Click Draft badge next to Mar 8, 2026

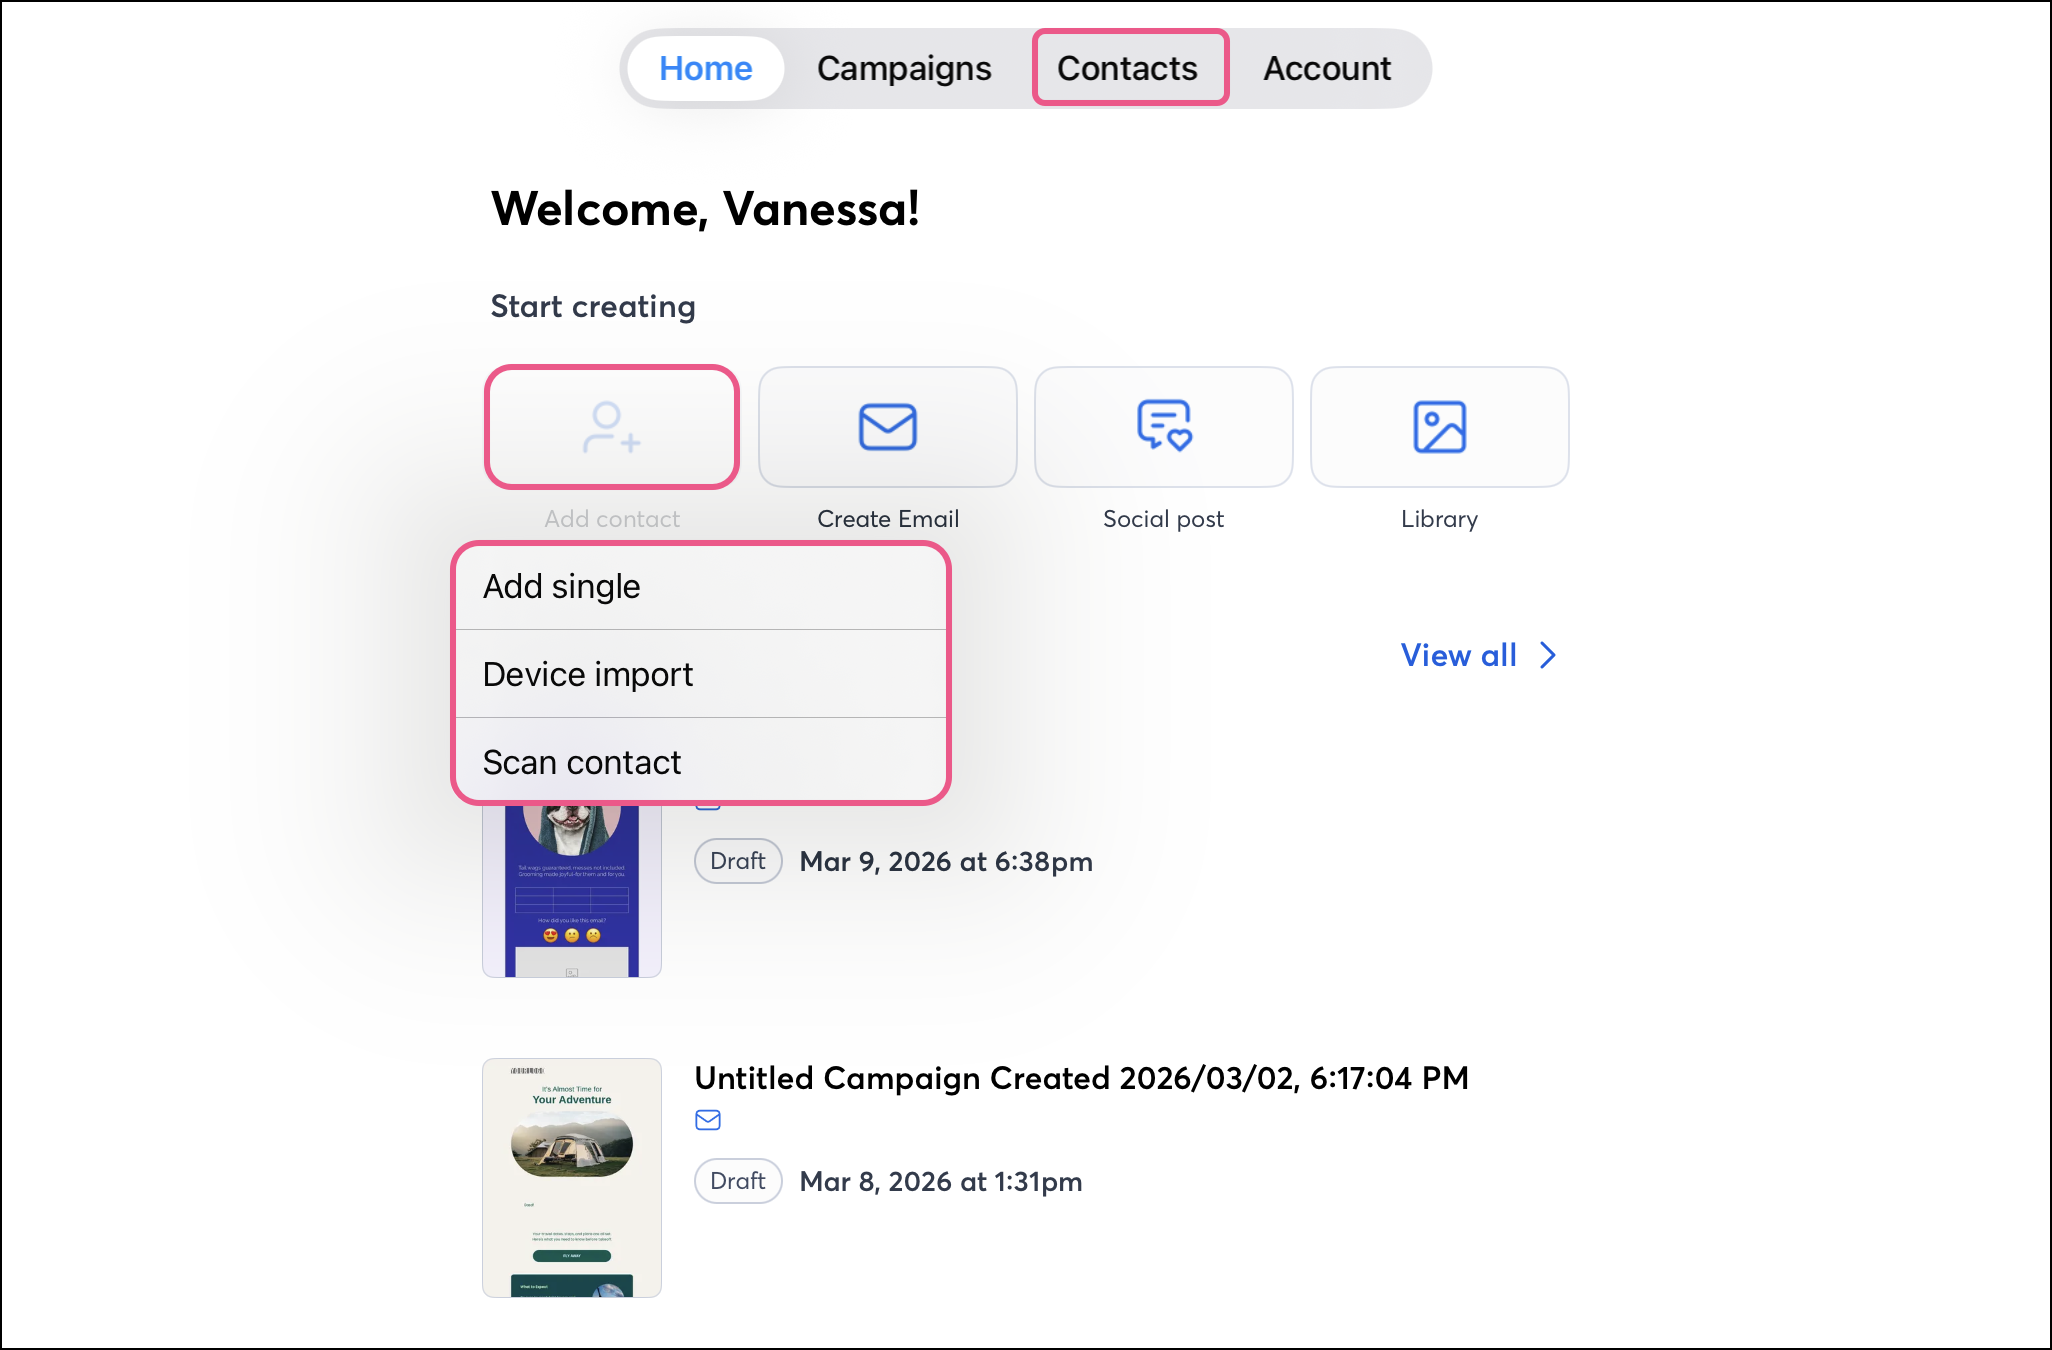point(738,1181)
